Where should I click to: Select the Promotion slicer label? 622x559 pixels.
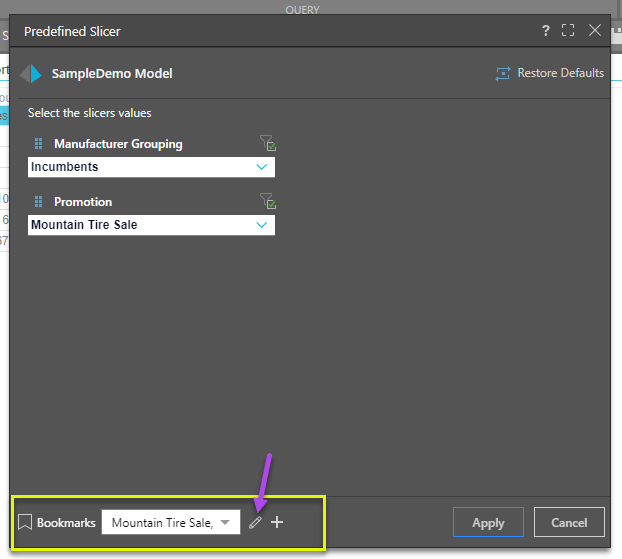pos(83,202)
